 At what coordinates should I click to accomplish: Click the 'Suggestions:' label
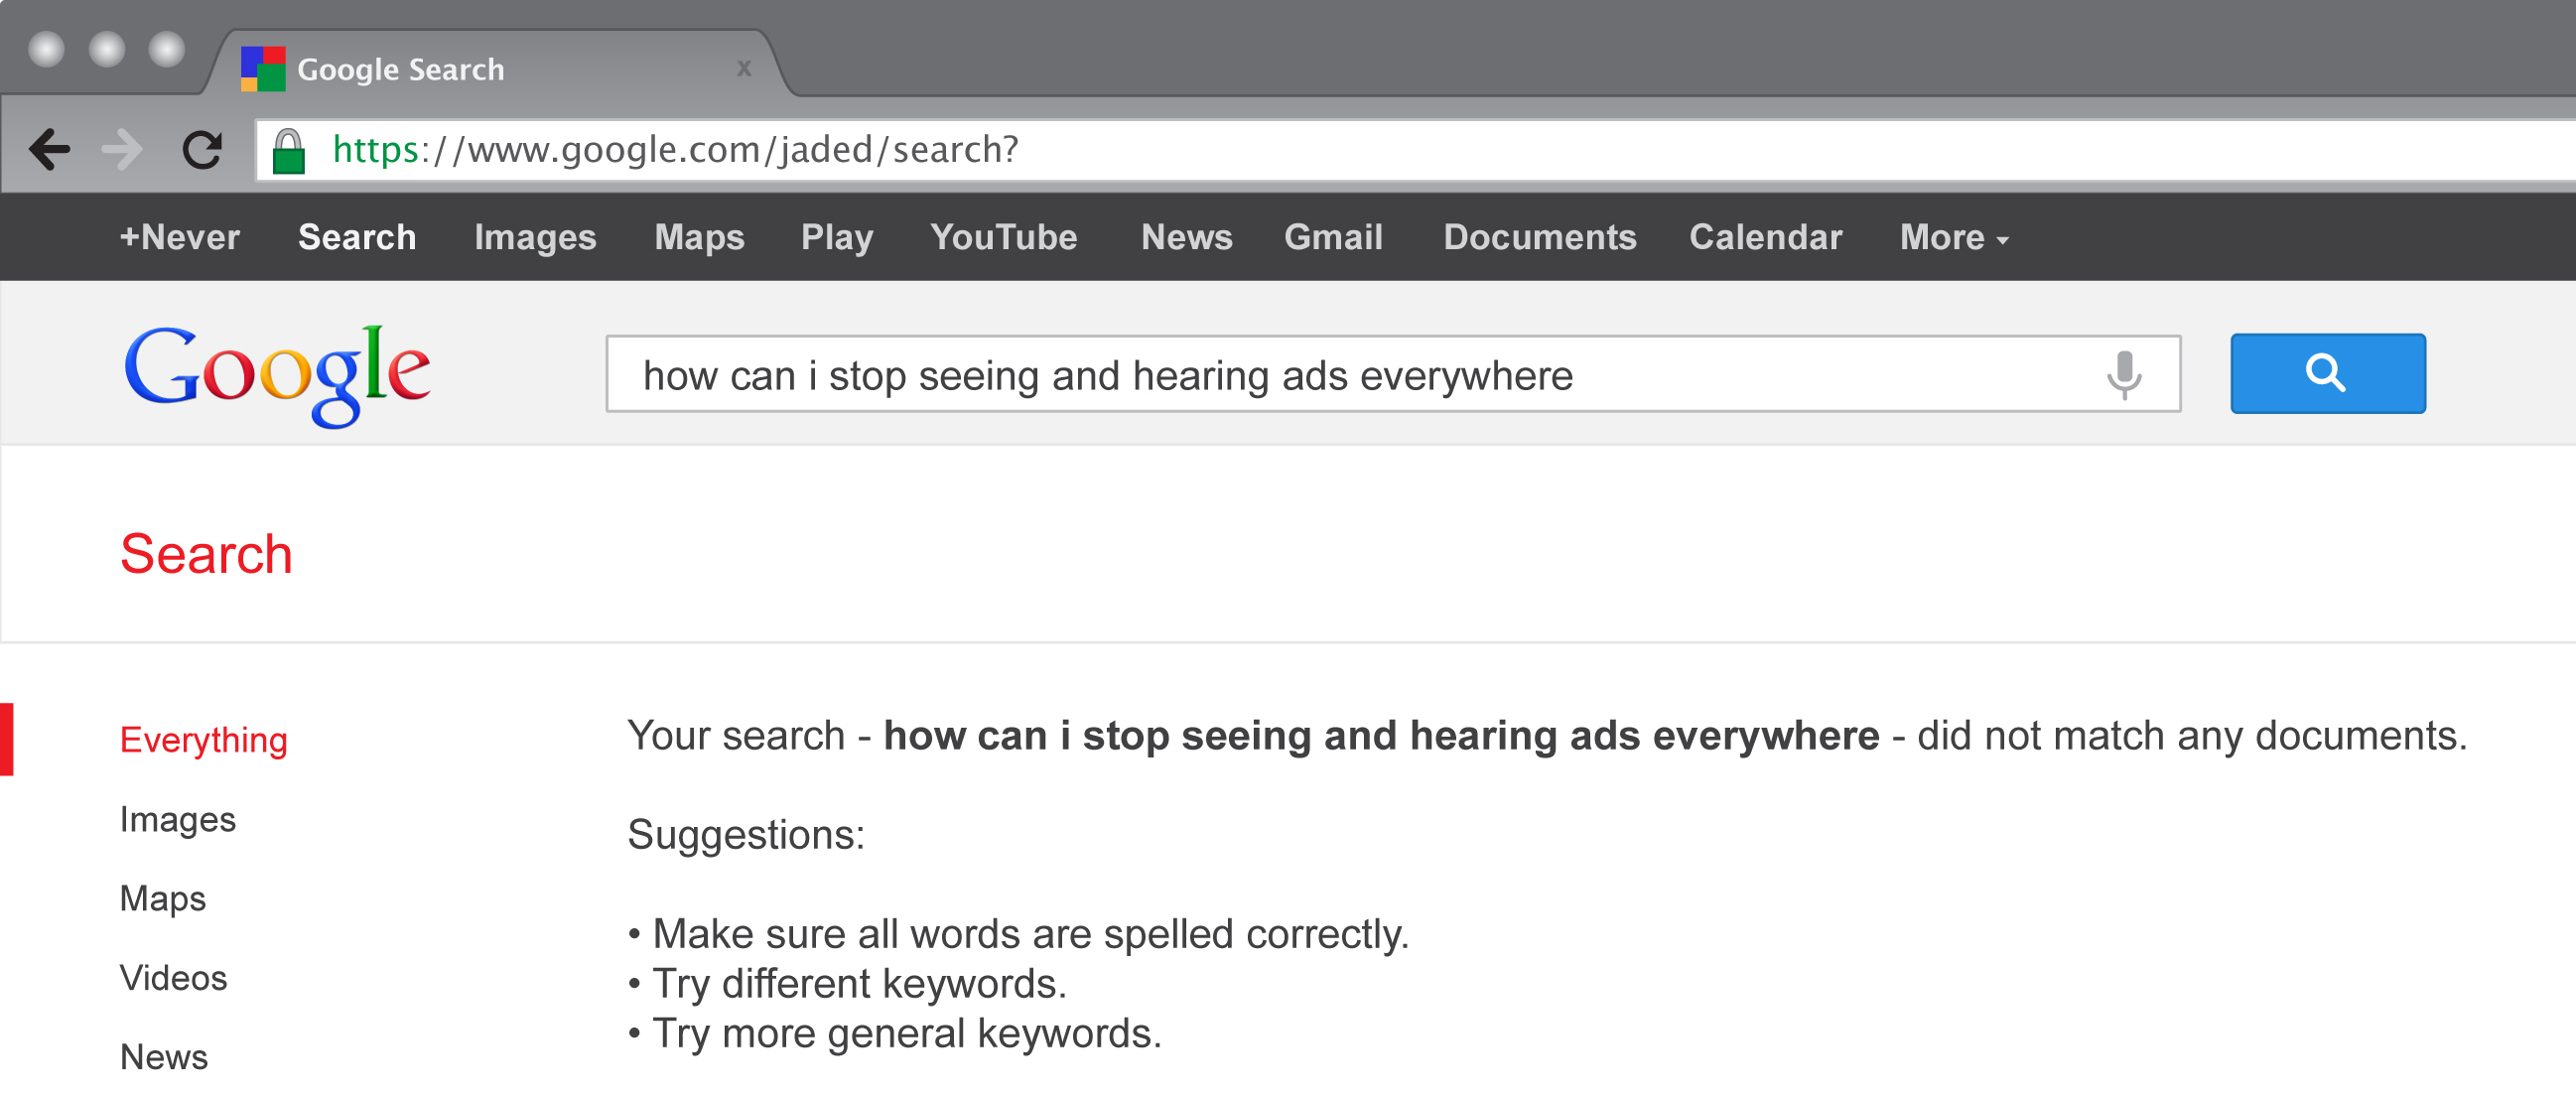tap(746, 834)
